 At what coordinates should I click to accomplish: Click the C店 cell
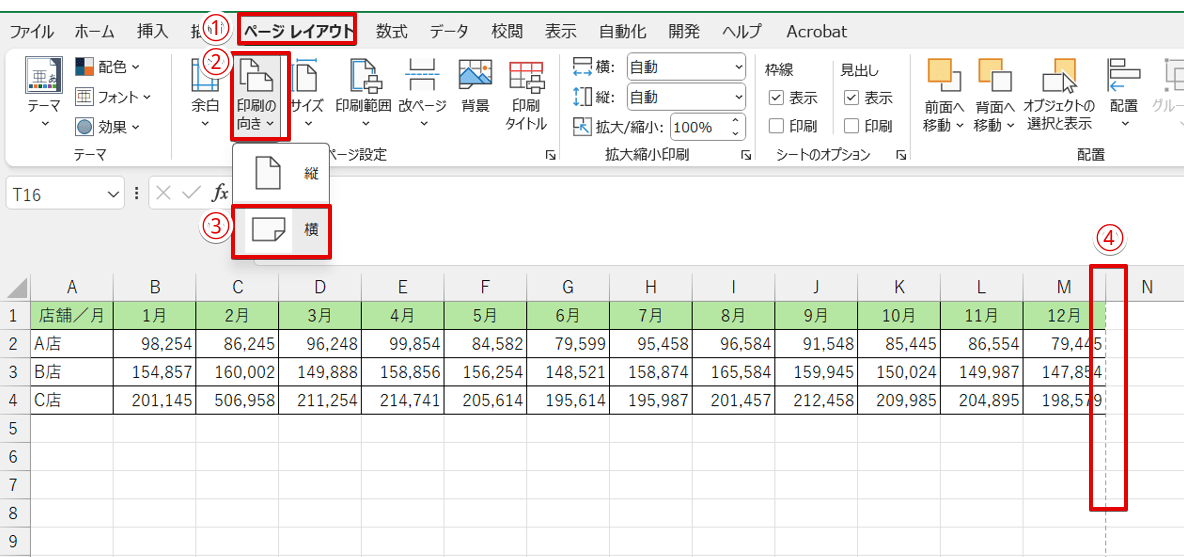pos(72,400)
